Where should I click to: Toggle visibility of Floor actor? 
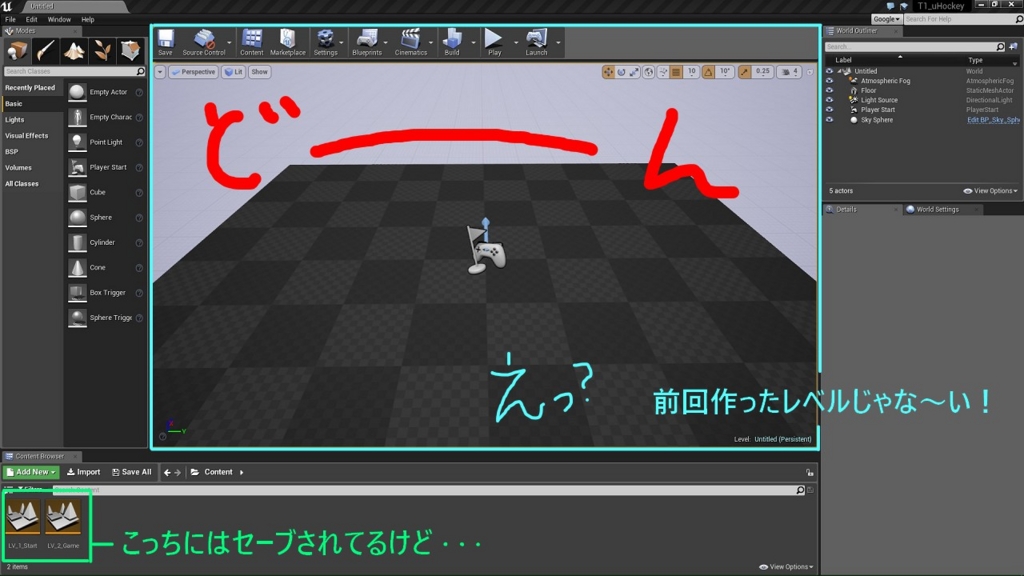click(829, 91)
